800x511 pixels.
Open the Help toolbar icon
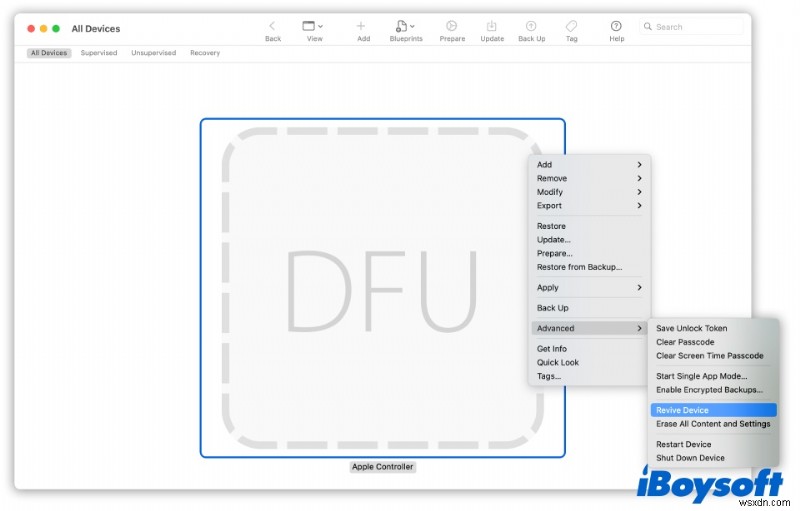(x=616, y=26)
